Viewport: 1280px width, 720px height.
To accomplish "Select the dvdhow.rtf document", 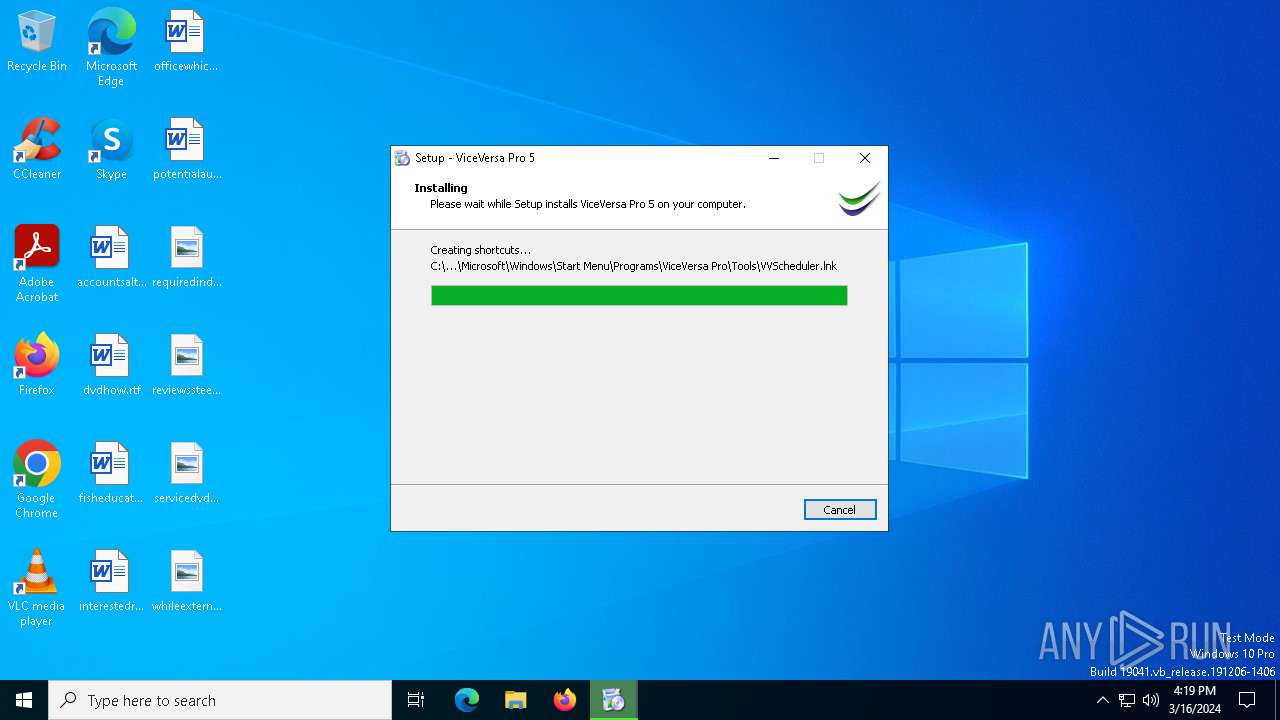I will click(111, 366).
